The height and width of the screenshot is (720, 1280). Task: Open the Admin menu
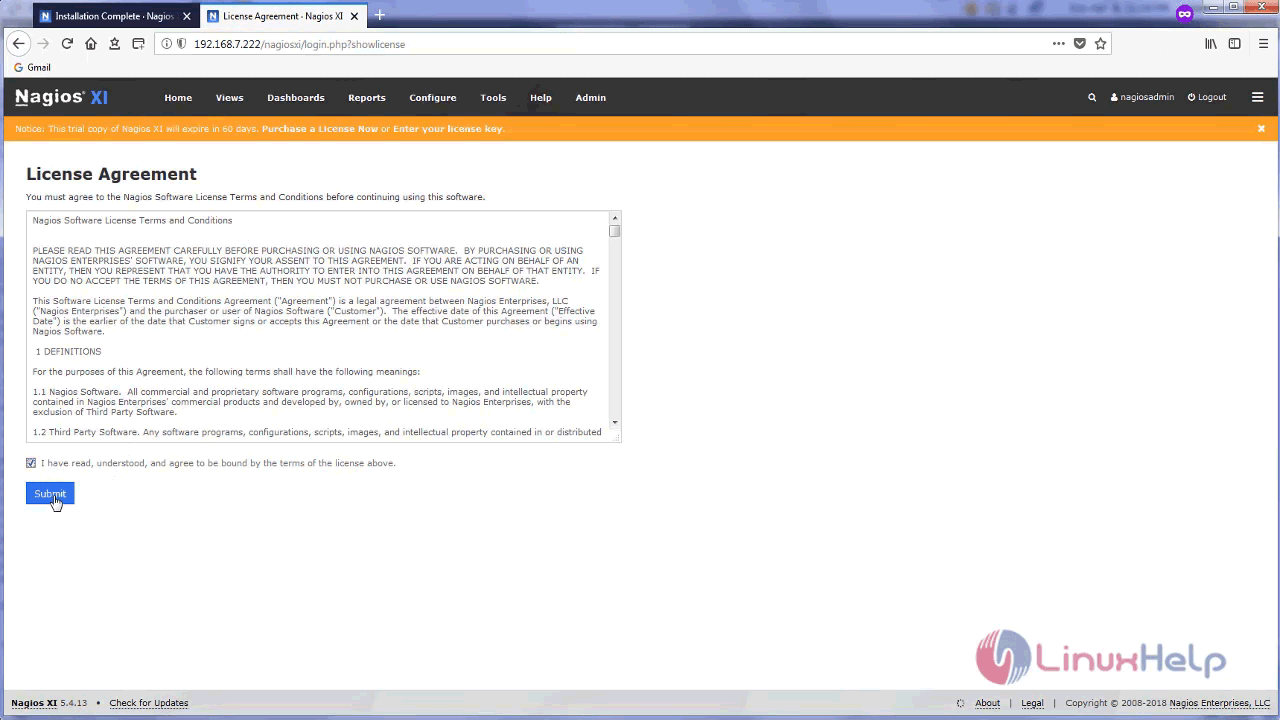(590, 97)
